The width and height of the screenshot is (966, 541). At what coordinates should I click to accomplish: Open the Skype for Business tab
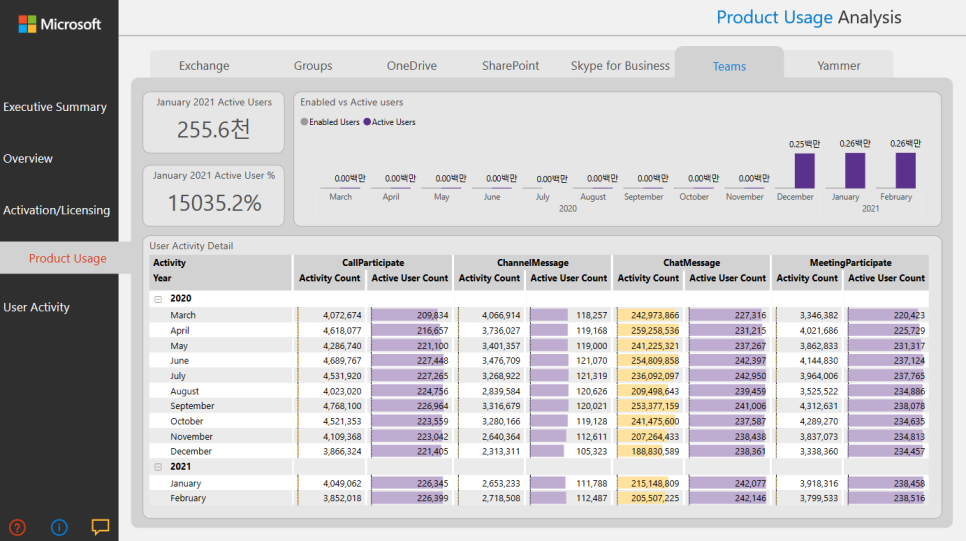tap(620, 65)
